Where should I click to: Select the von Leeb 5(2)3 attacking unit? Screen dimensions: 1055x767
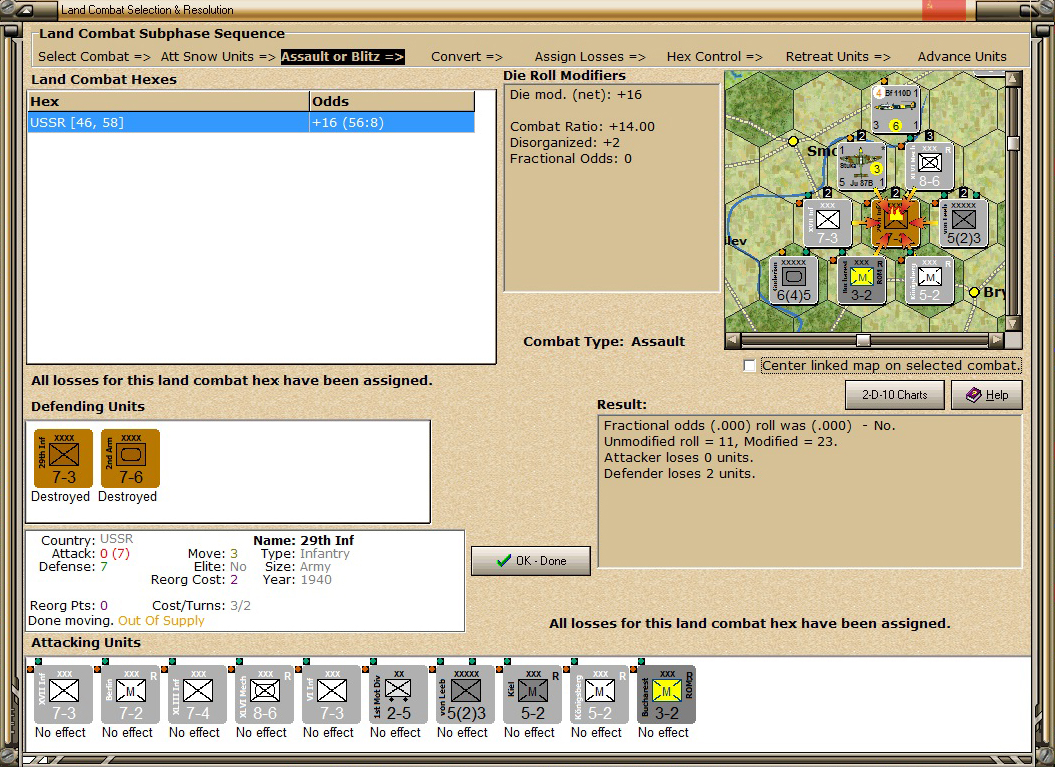[466, 694]
